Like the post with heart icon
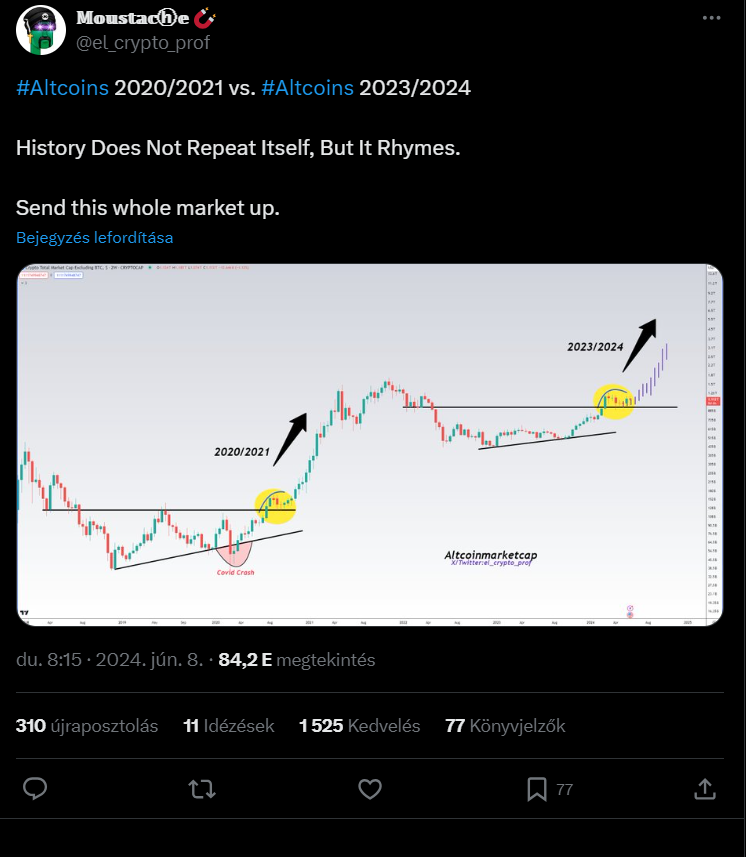Screen dimensions: 746x857 [370, 789]
